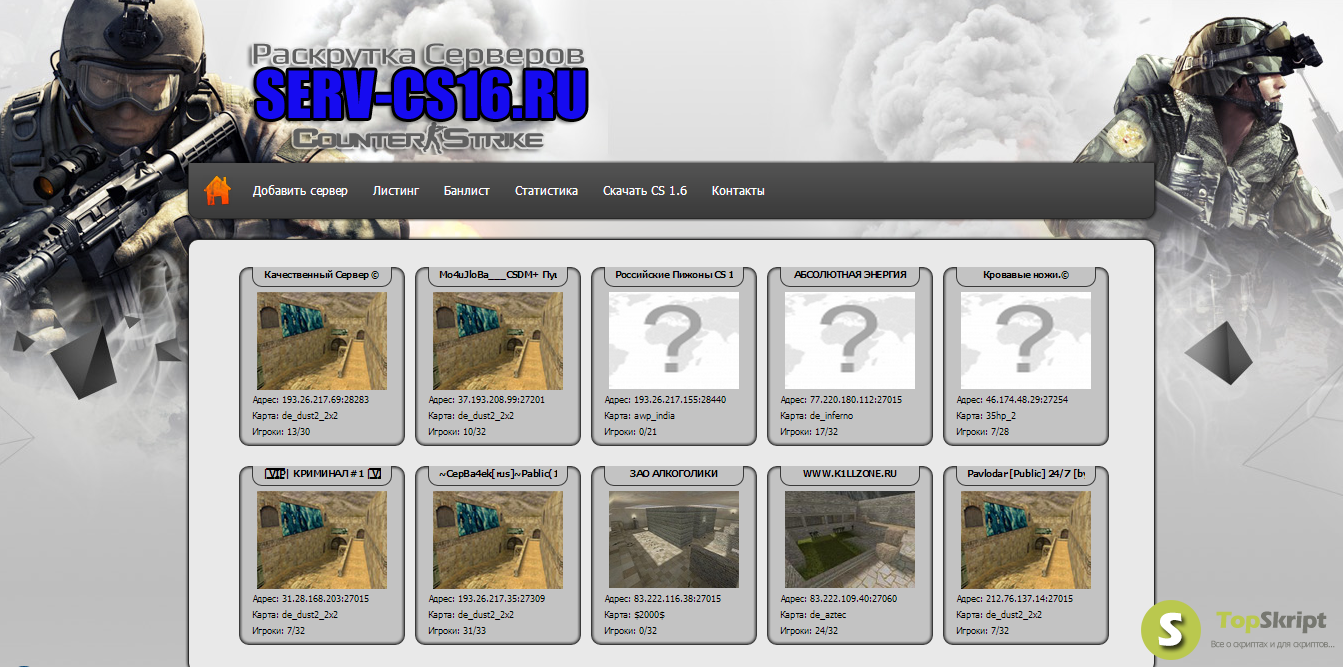Image resolution: width=1343 pixels, height=667 pixels.
Task: Open the Pavlodar [Public] 24/7 server title
Action: click(x=1026, y=474)
